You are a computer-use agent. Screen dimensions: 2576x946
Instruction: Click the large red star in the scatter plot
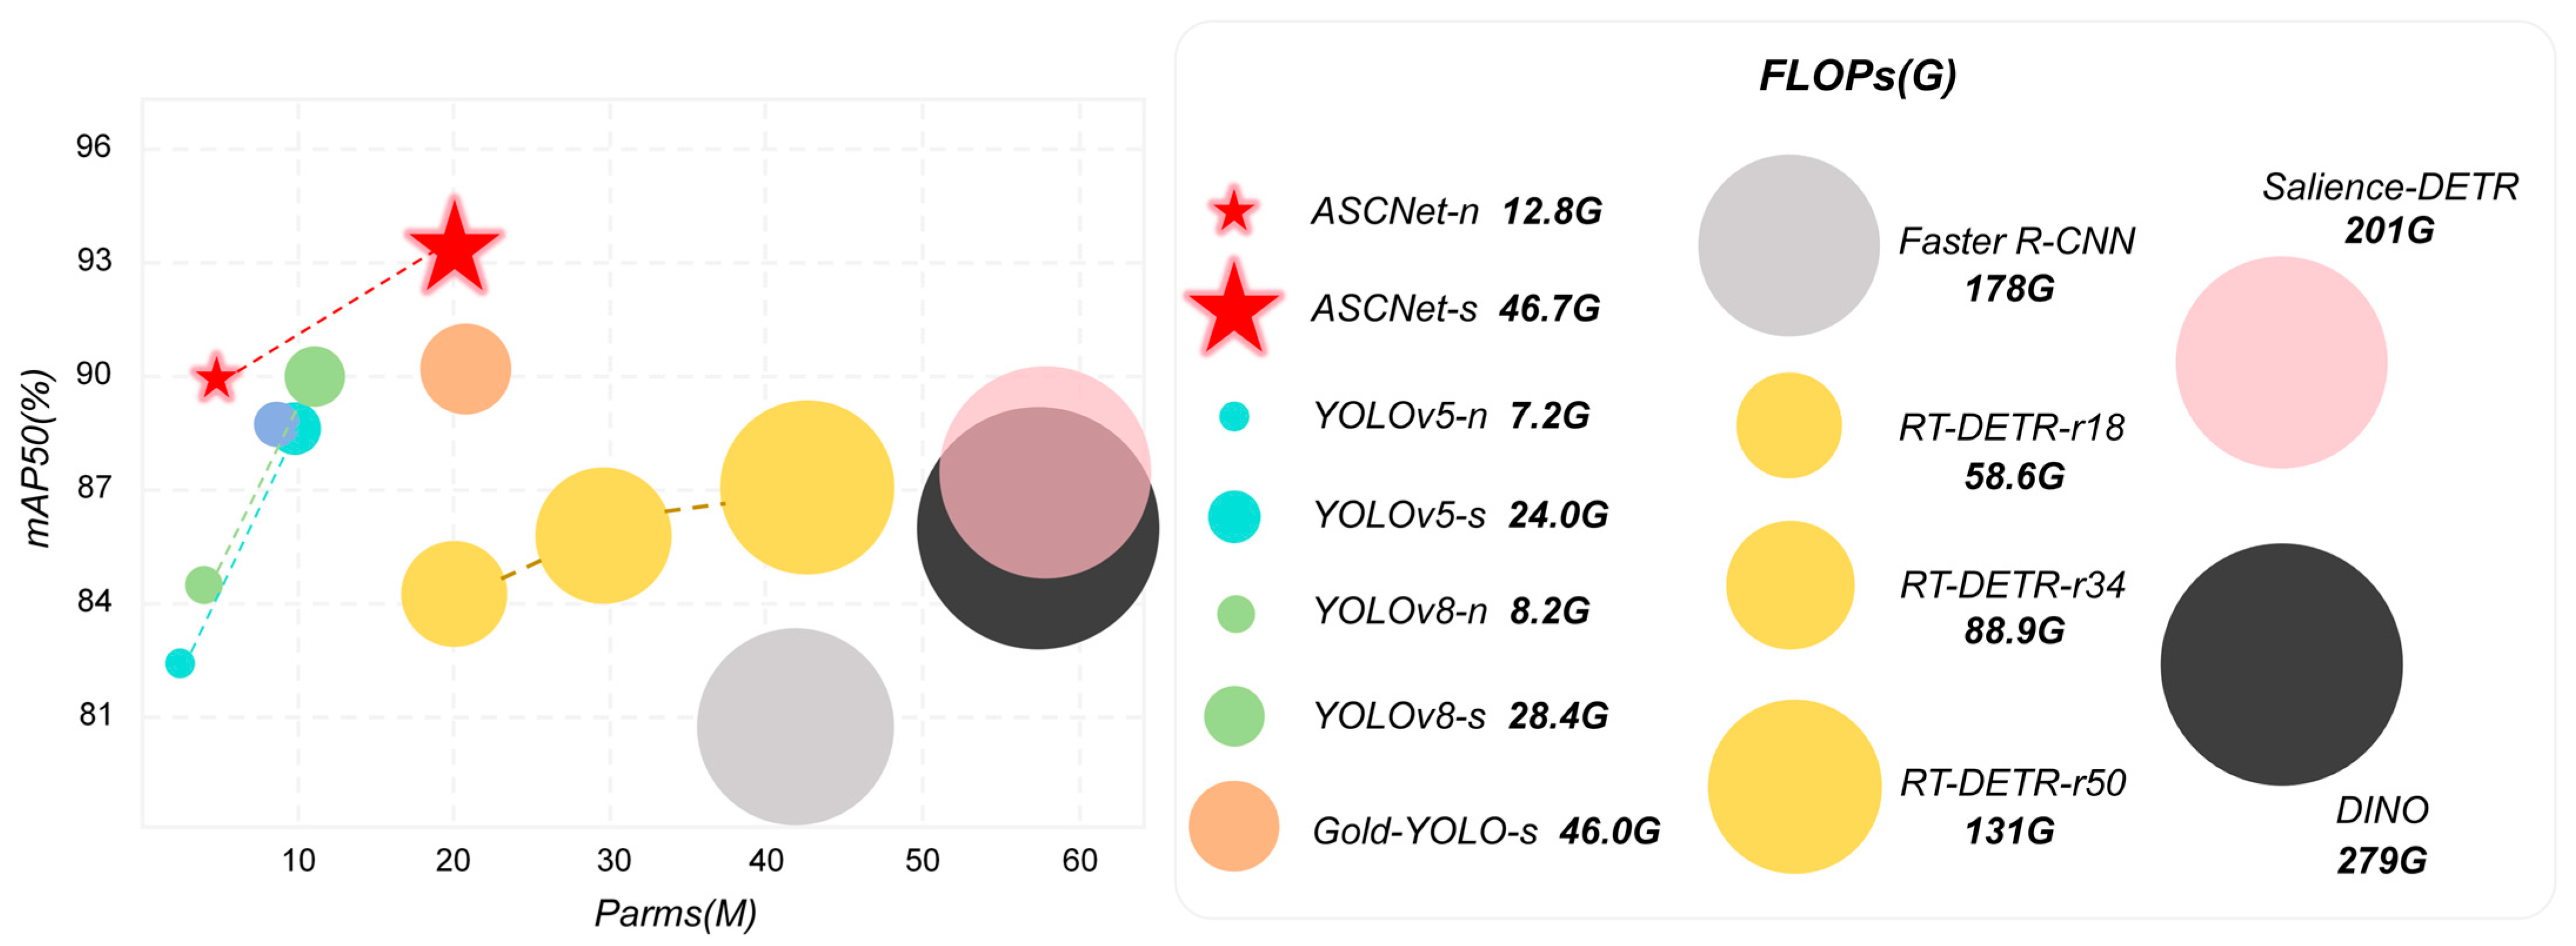click(454, 248)
